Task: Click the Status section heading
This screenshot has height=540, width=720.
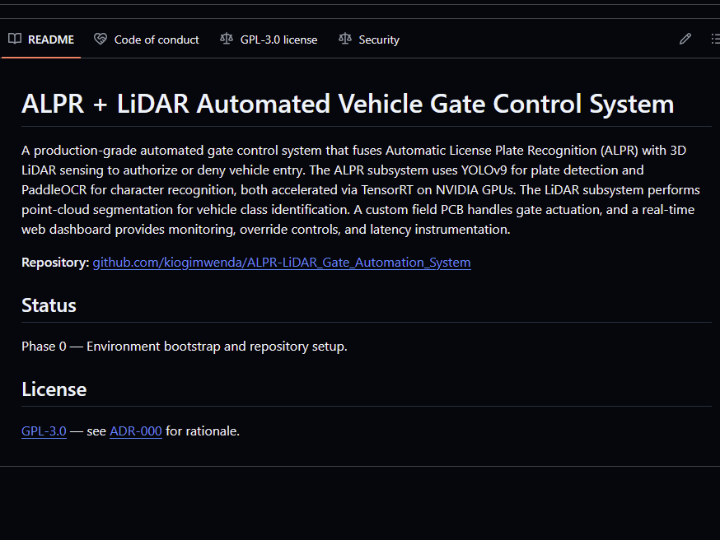Action: (49, 305)
